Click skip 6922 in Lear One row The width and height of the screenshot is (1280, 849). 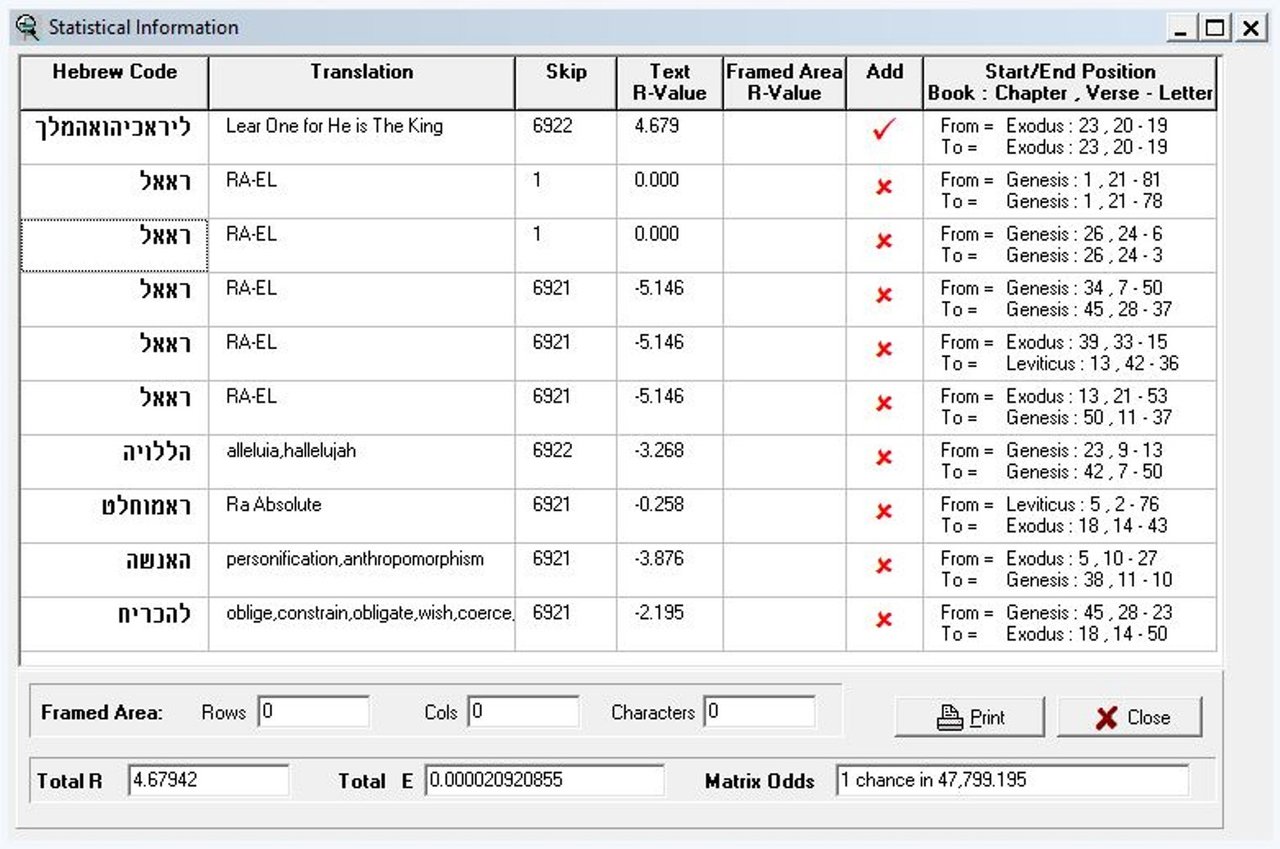(565, 137)
